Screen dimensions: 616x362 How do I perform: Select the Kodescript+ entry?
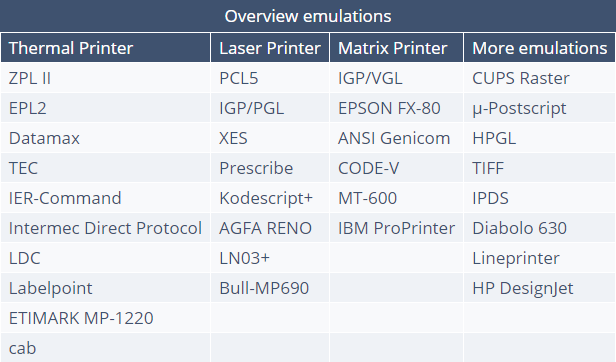click(266, 198)
